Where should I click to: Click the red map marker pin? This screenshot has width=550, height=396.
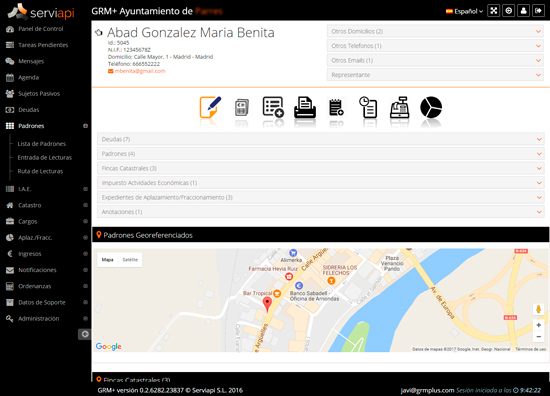click(267, 304)
